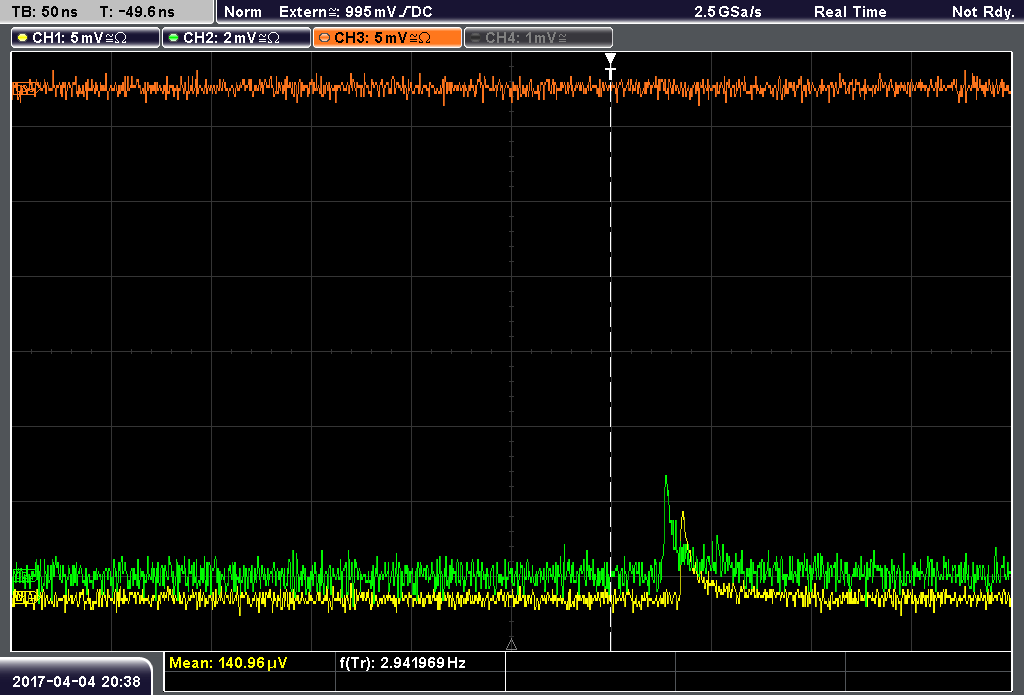Screen dimensions: 1024x695
Task: Enable the greyed-out CH4 1 mV tab
Action: coord(538,38)
